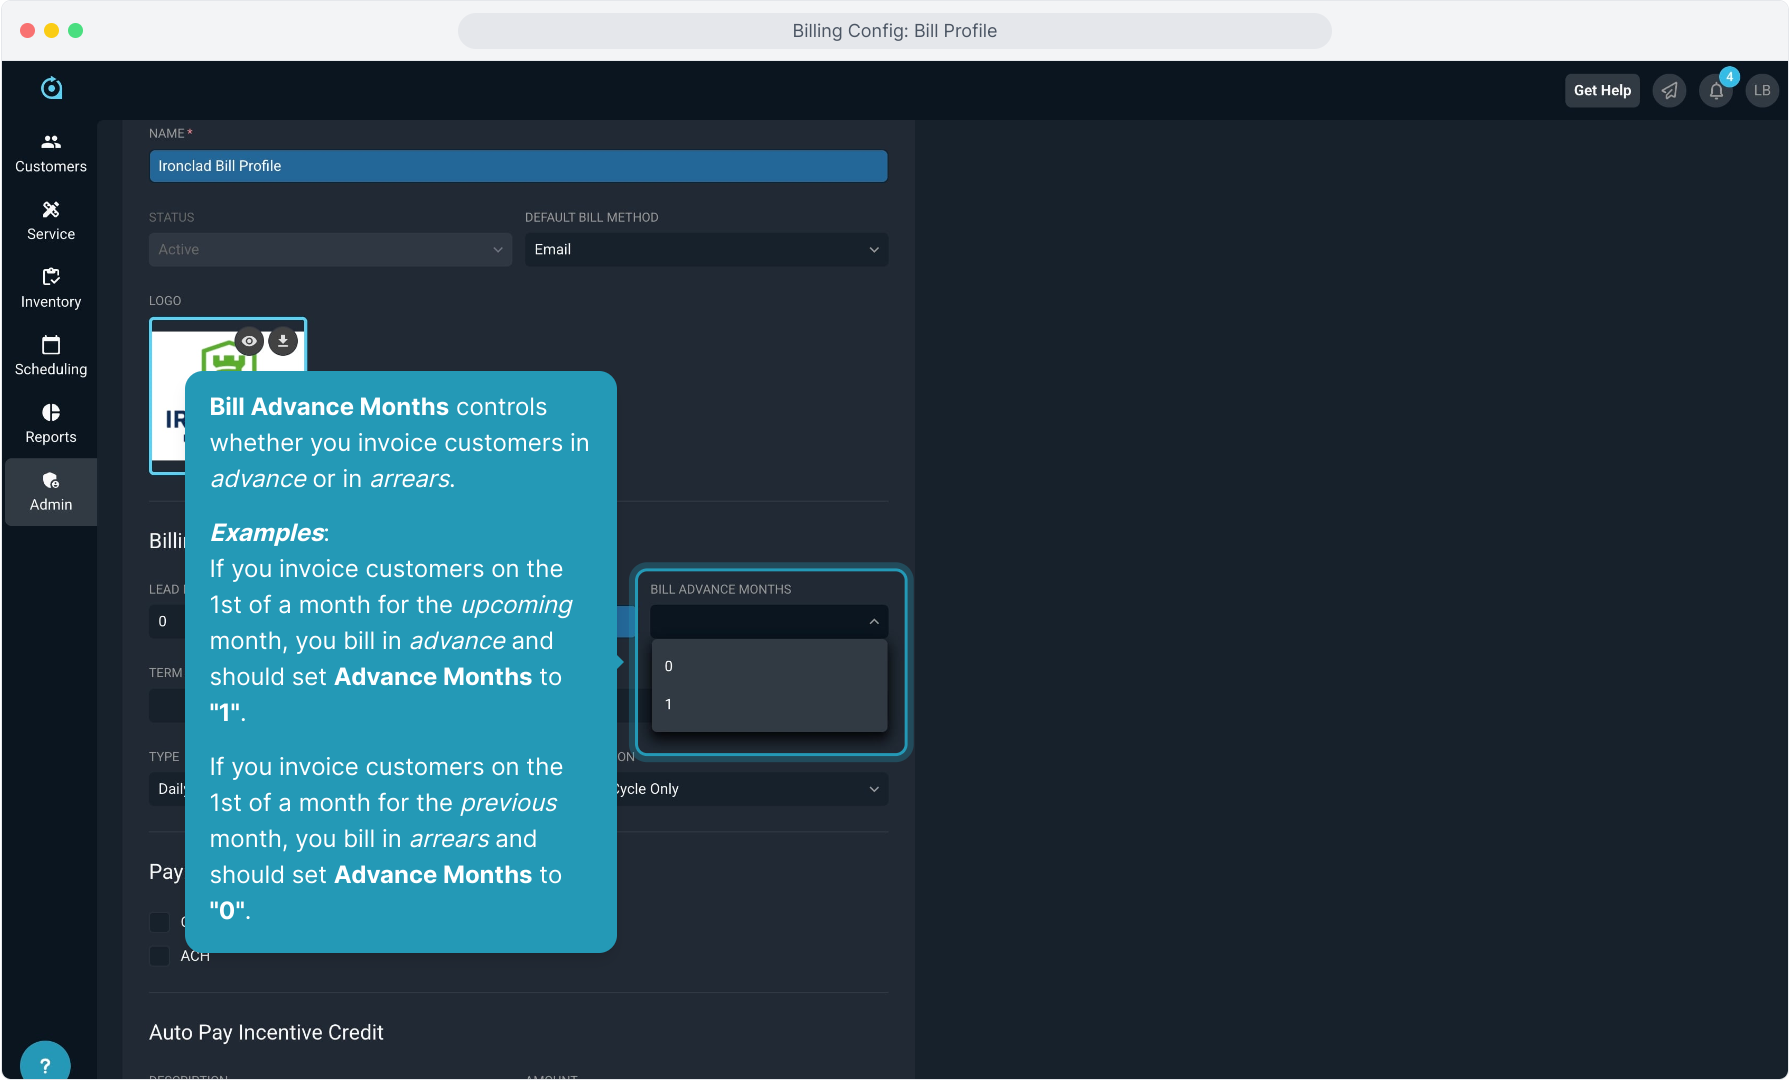Click the logo thumbnail image

click(x=228, y=396)
